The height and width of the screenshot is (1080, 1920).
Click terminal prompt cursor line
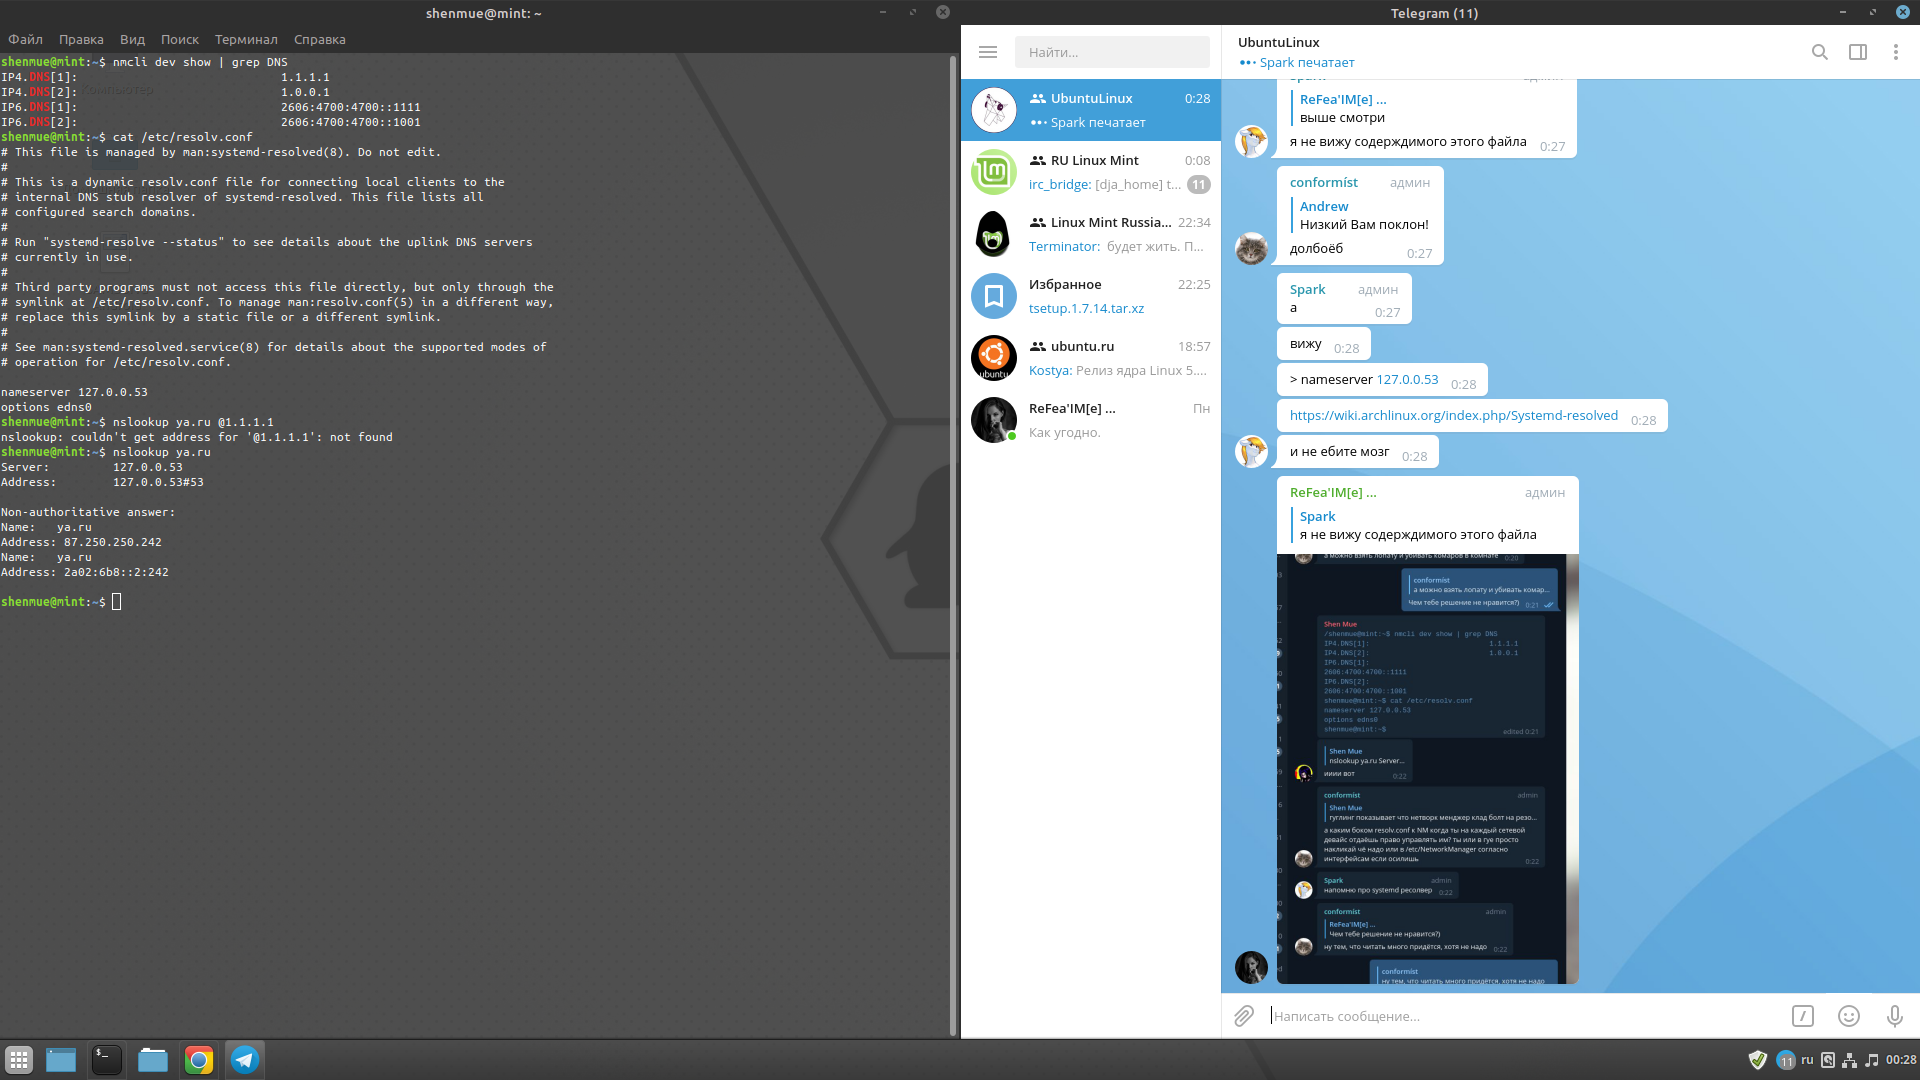(x=61, y=602)
